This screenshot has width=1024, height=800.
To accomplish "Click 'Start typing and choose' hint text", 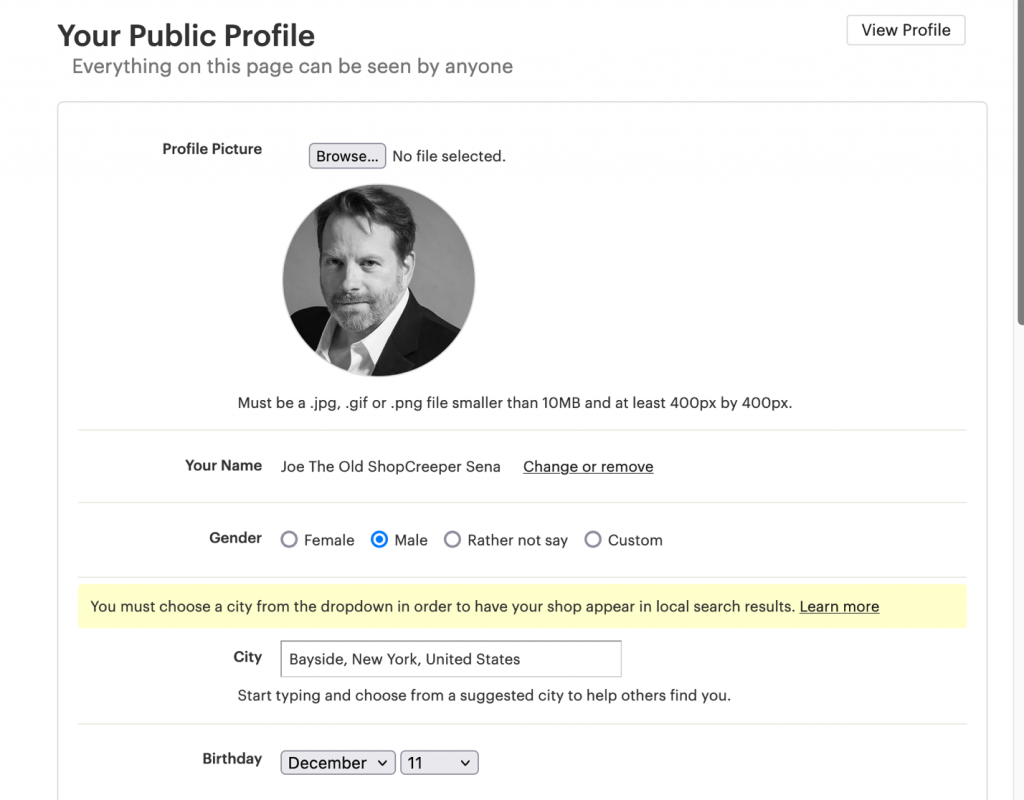I will point(484,695).
